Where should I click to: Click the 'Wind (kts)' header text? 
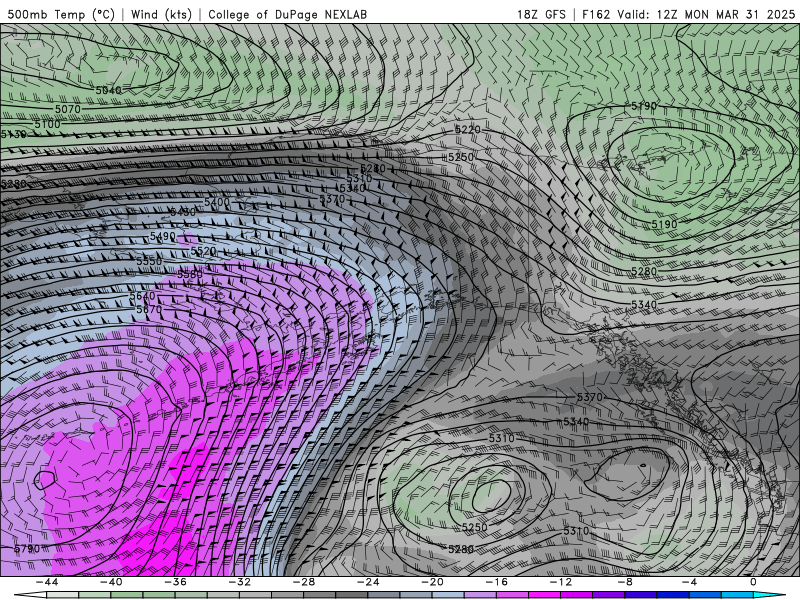pos(161,14)
